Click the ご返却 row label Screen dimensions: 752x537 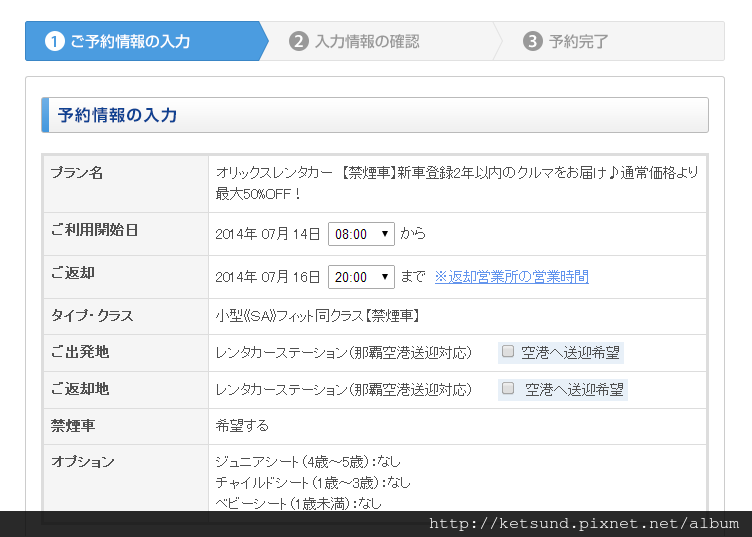[x=73, y=273]
